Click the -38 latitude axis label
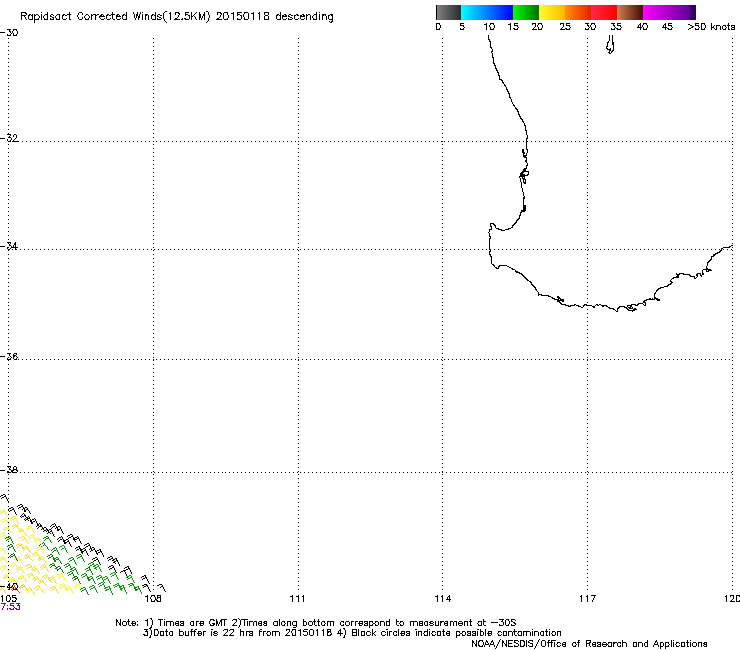Viewport: 740px width, 650px height. point(9,470)
